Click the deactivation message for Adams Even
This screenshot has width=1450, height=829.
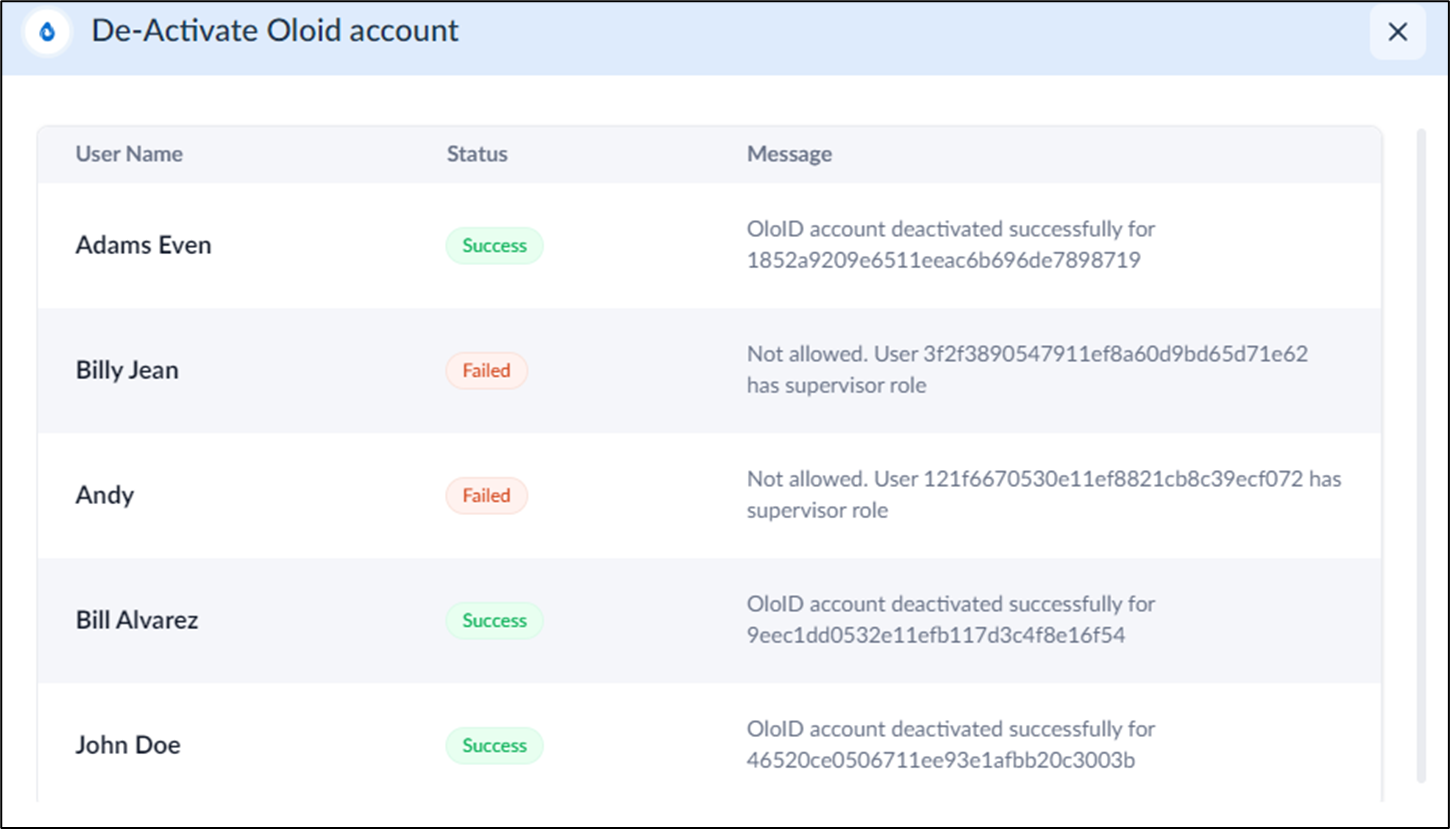pyautogui.click(x=951, y=245)
